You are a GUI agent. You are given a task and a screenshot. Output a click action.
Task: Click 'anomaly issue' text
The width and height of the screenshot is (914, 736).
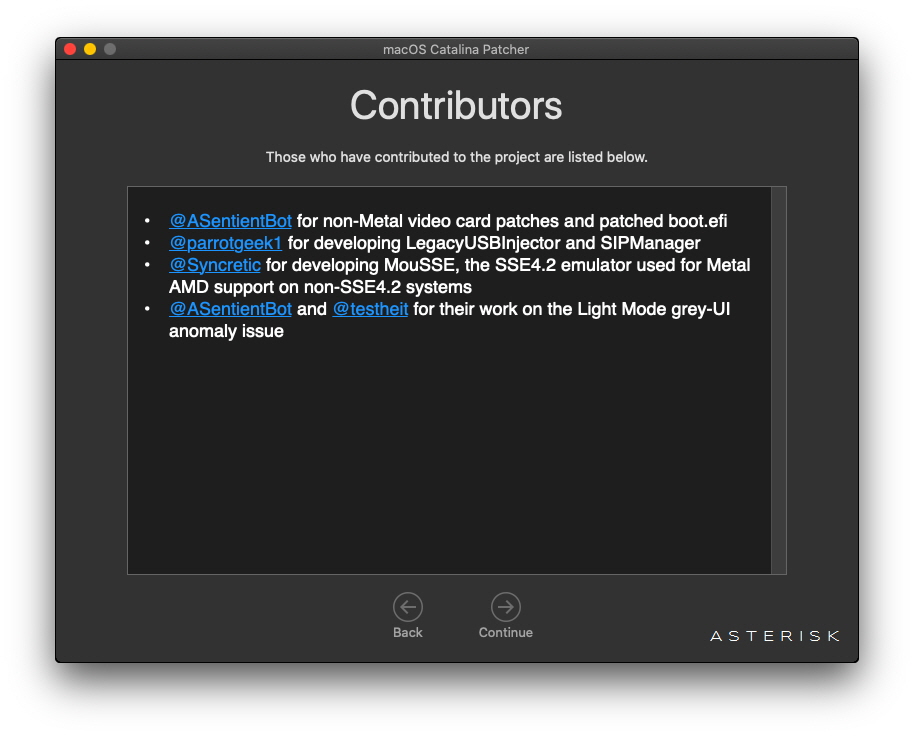[x=226, y=331]
